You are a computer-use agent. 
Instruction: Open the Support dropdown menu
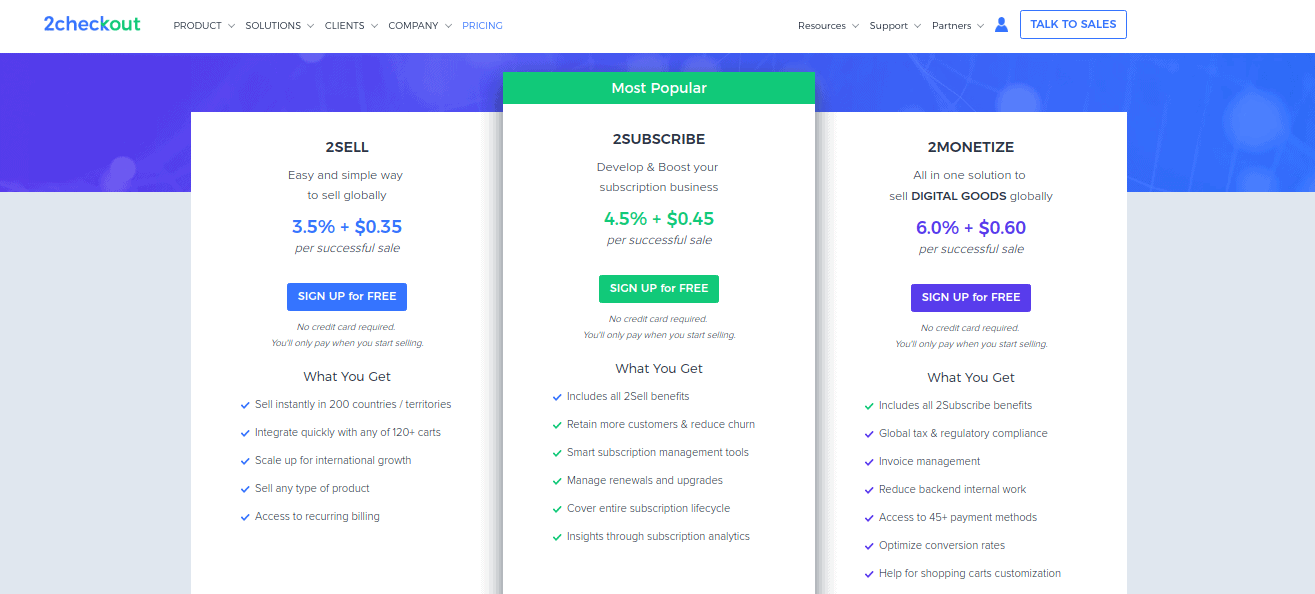tap(895, 26)
